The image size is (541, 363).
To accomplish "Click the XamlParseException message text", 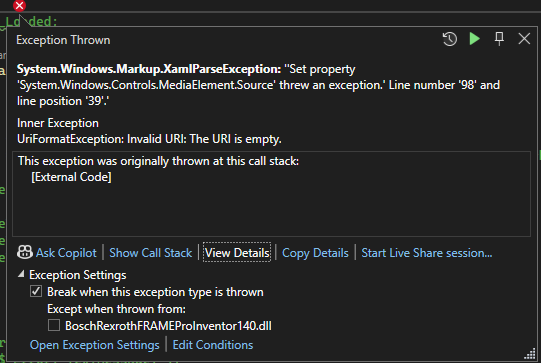I will click(258, 85).
